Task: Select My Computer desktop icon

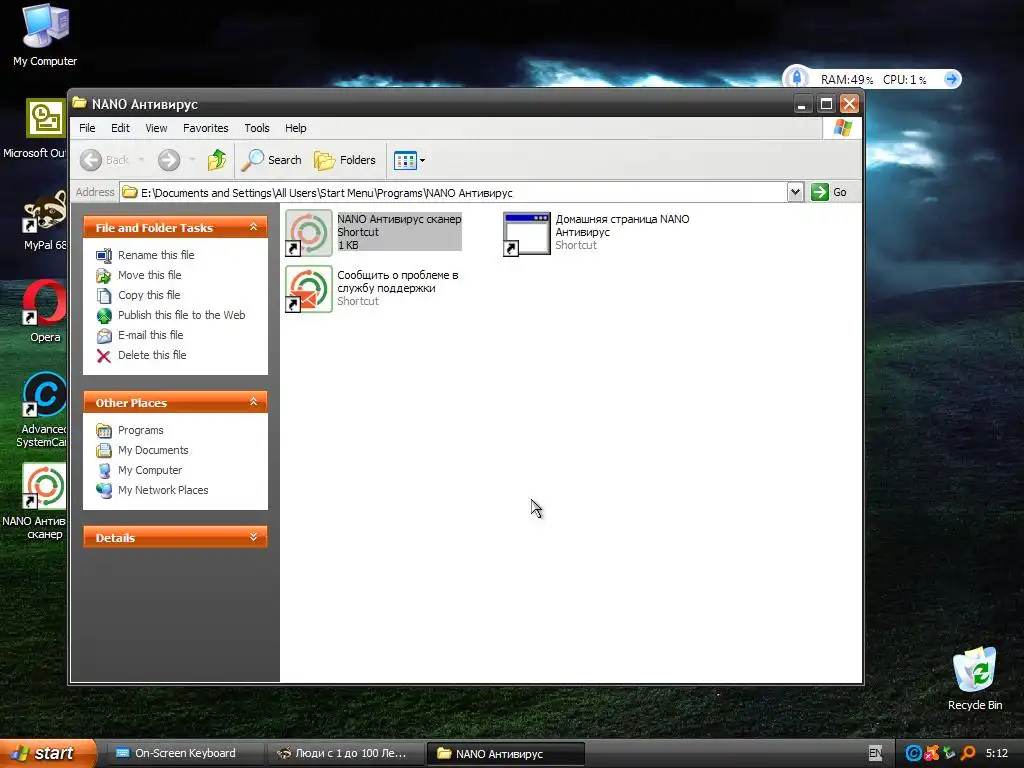Action: pos(45,35)
